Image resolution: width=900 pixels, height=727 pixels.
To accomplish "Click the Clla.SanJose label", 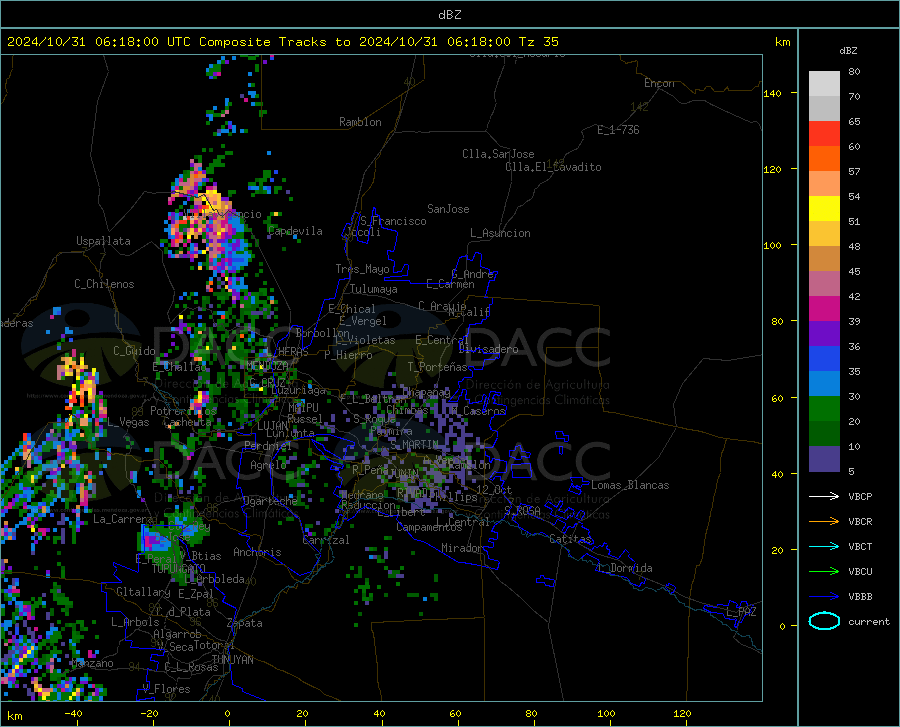I will pos(498,154).
